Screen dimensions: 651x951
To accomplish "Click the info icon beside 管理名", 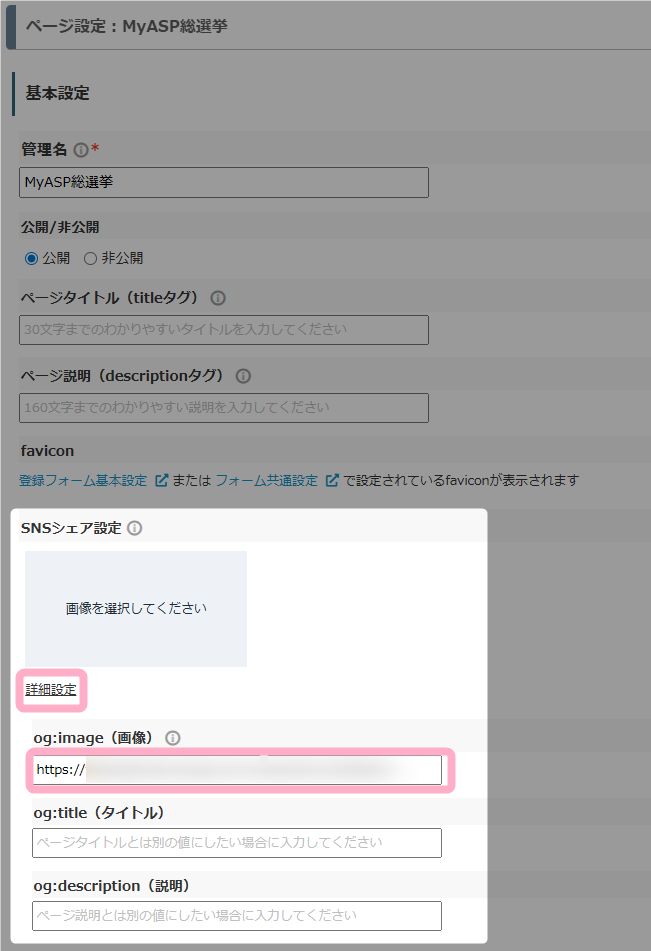I will pyautogui.click(x=81, y=149).
